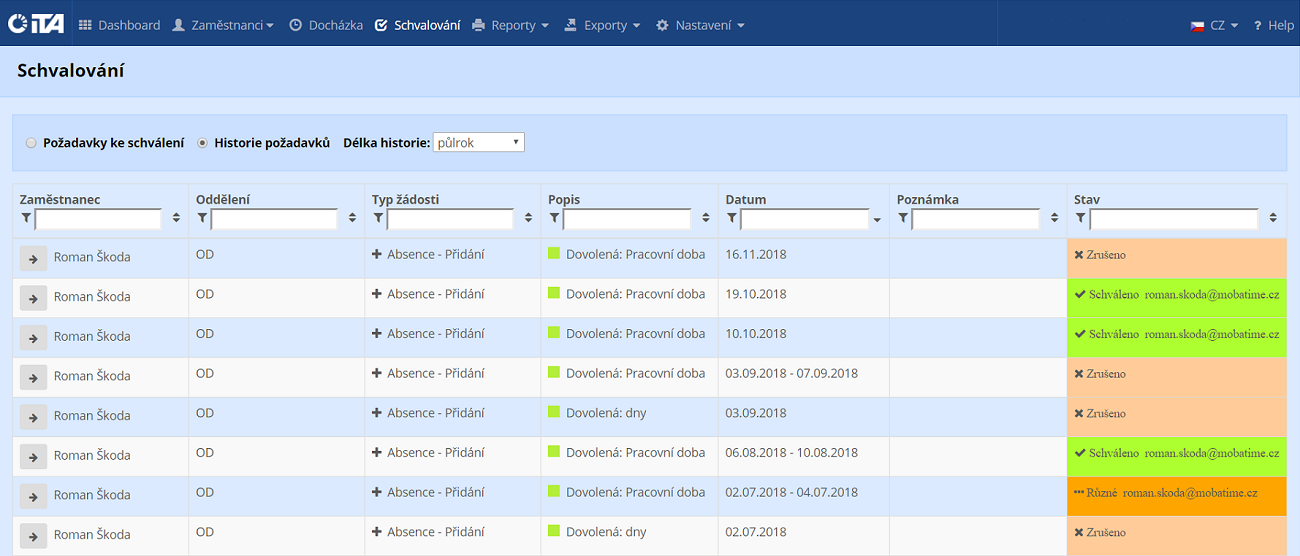Click the ITA logo in header
This screenshot has height=556, width=1300.
point(36,24)
